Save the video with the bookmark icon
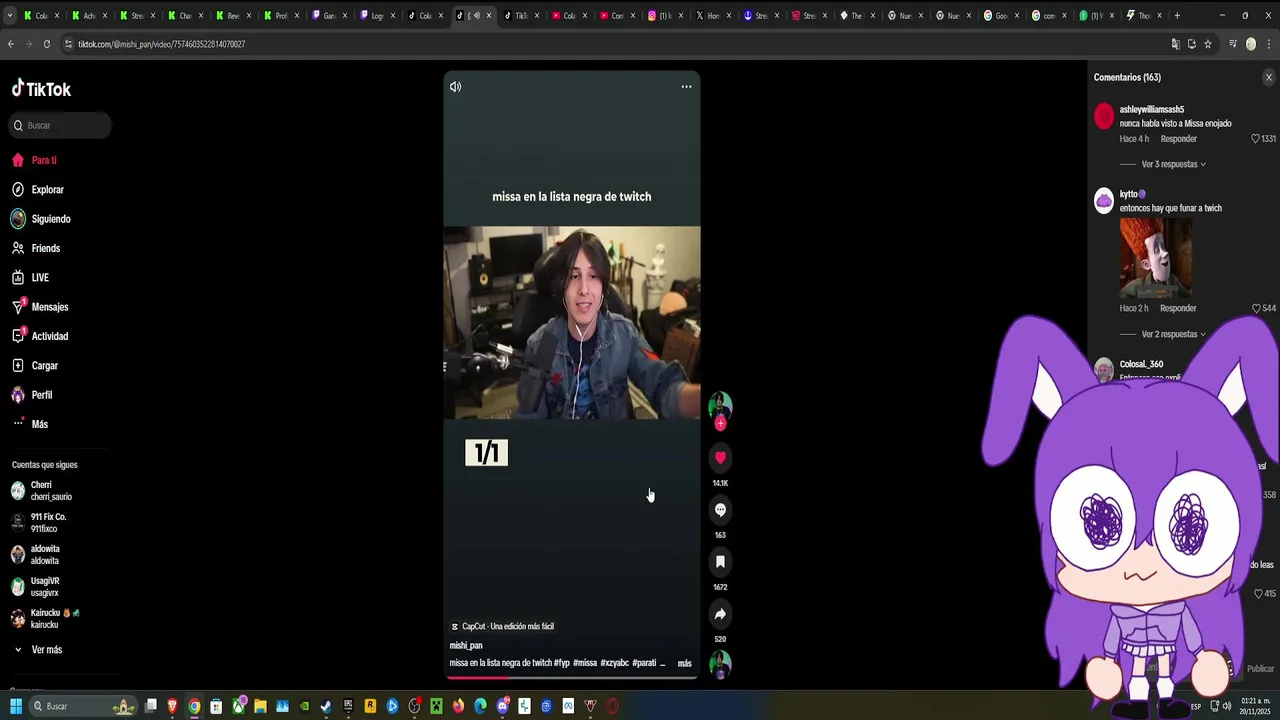Viewport: 1280px width, 720px height. tap(720, 562)
